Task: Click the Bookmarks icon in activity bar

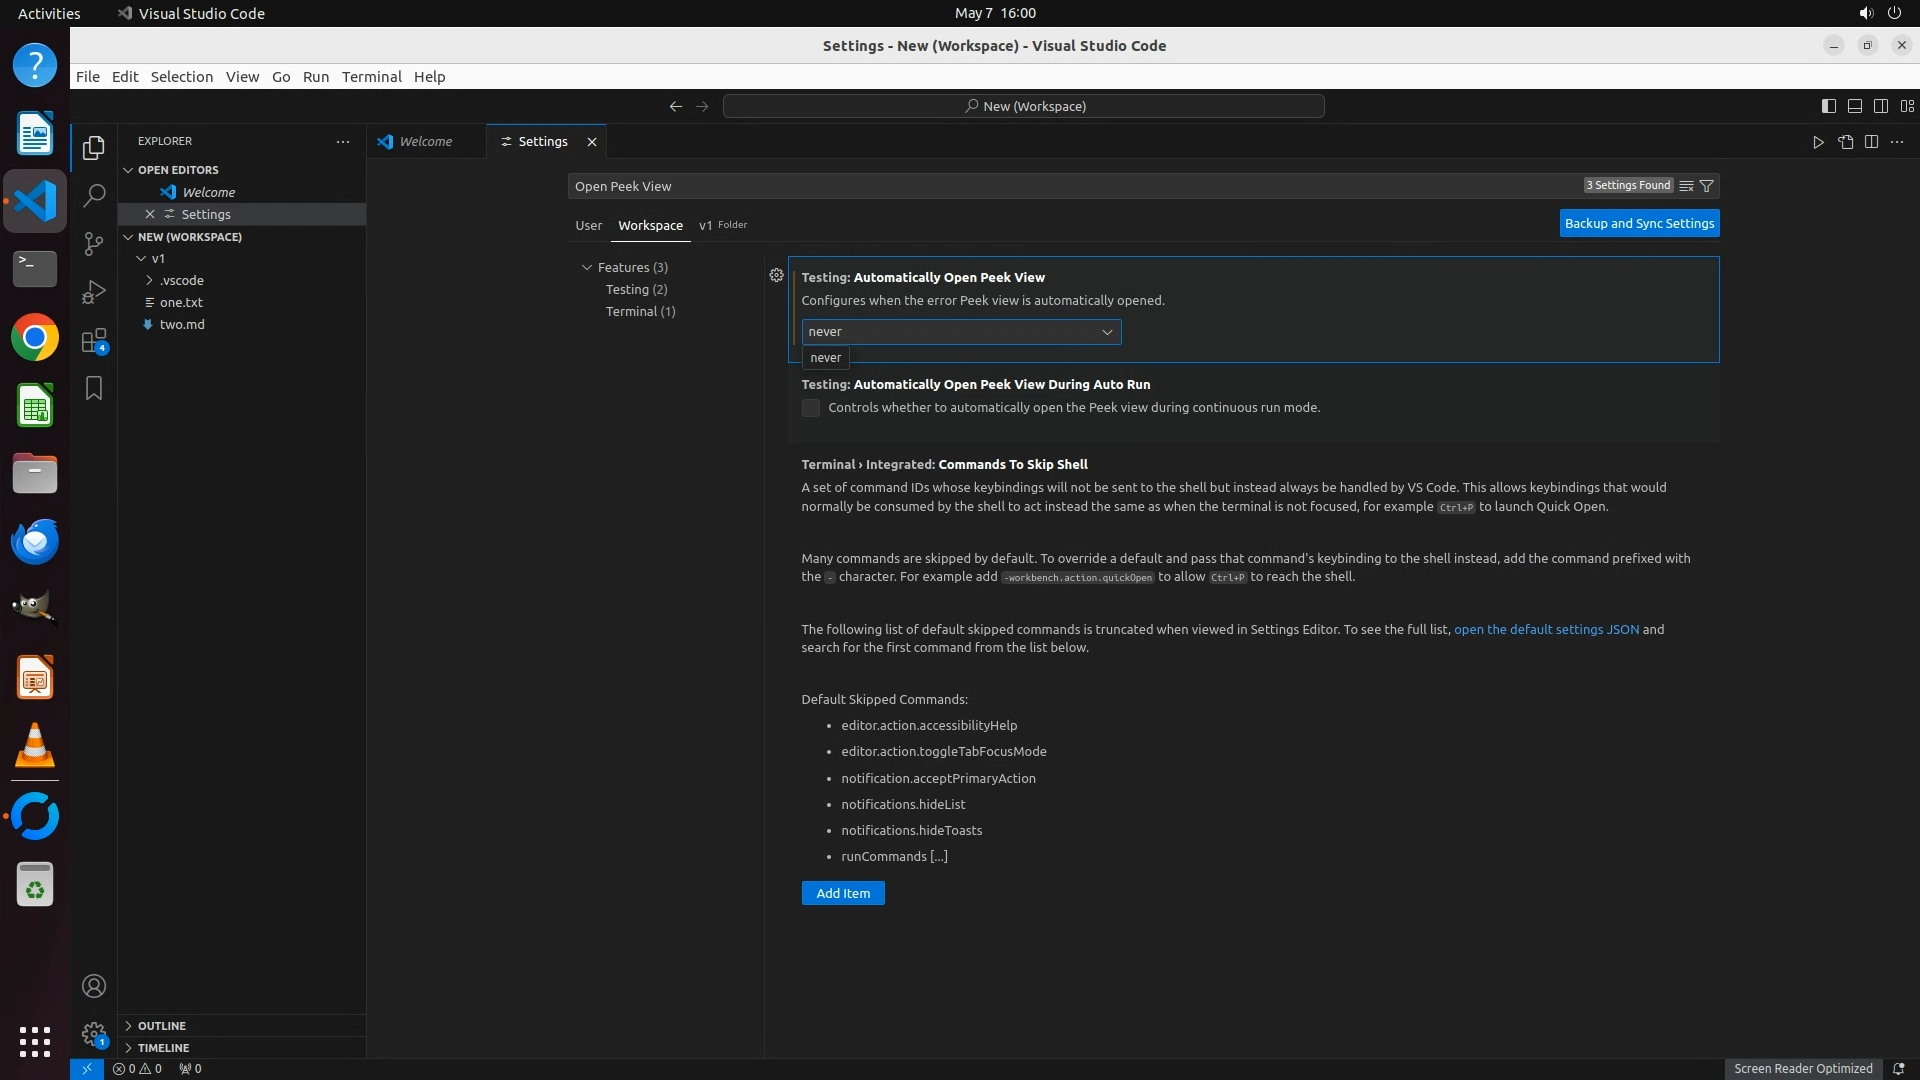Action: click(x=94, y=388)
